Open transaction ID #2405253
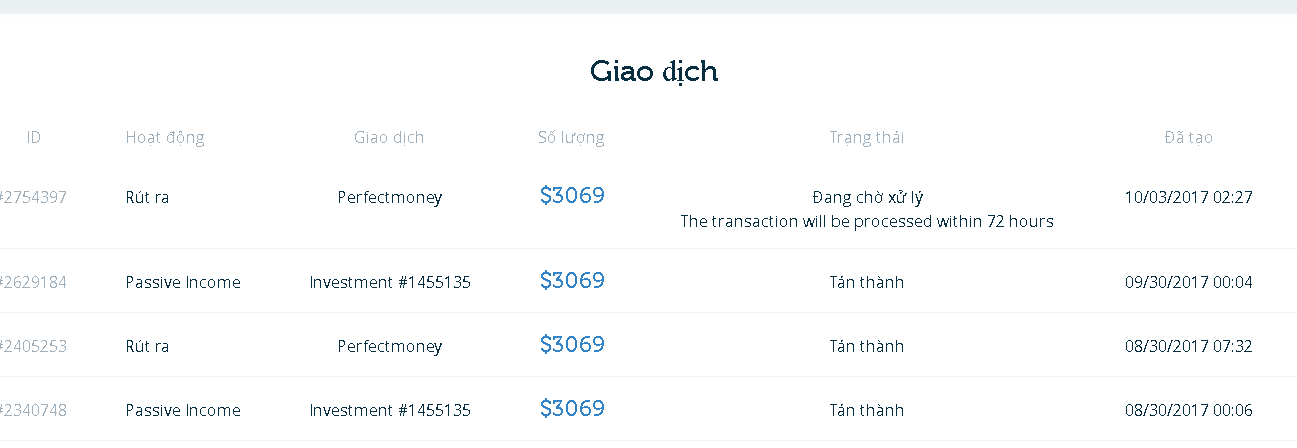 pyautogui.click(x=34, y=346)
